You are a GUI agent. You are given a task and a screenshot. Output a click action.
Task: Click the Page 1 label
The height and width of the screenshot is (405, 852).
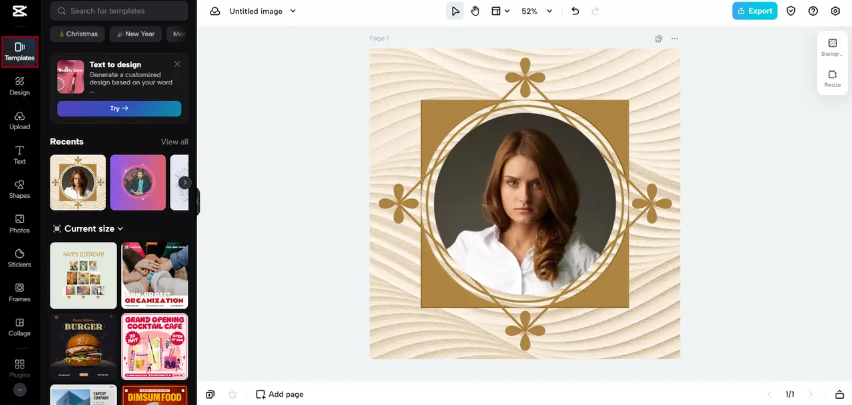point(379,39)
